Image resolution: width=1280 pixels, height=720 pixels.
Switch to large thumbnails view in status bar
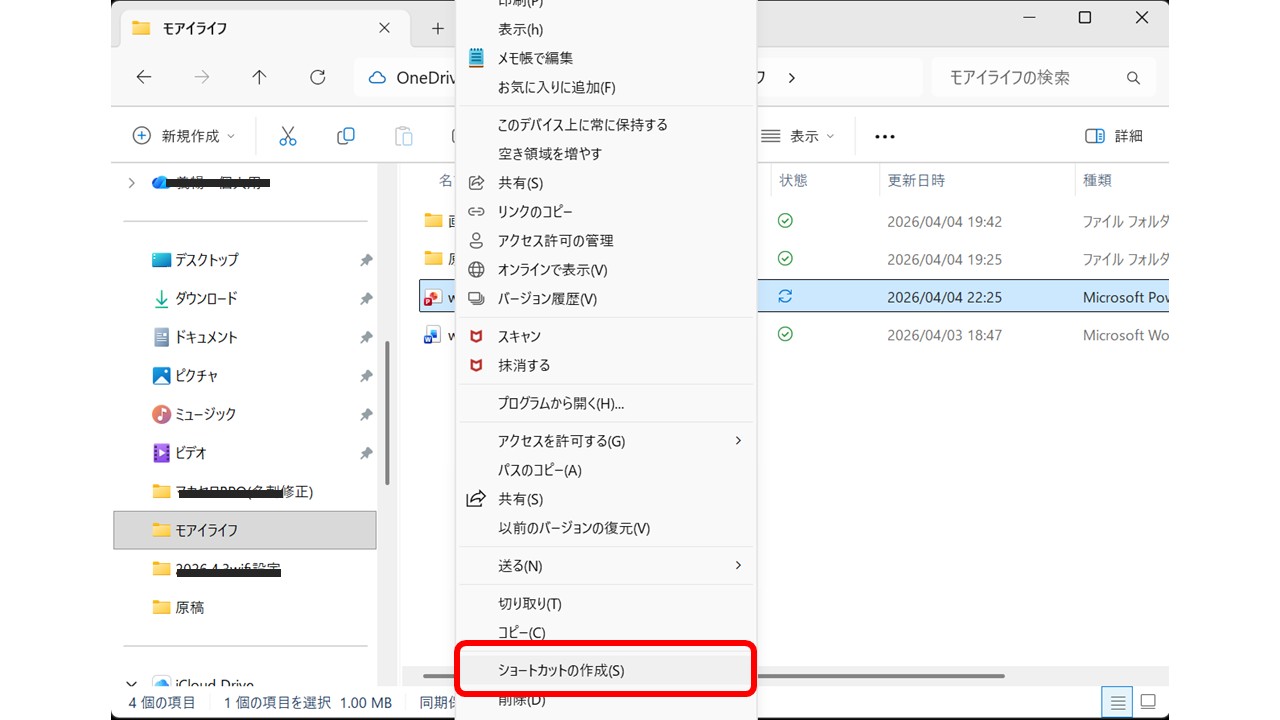tap(1148, 701)
